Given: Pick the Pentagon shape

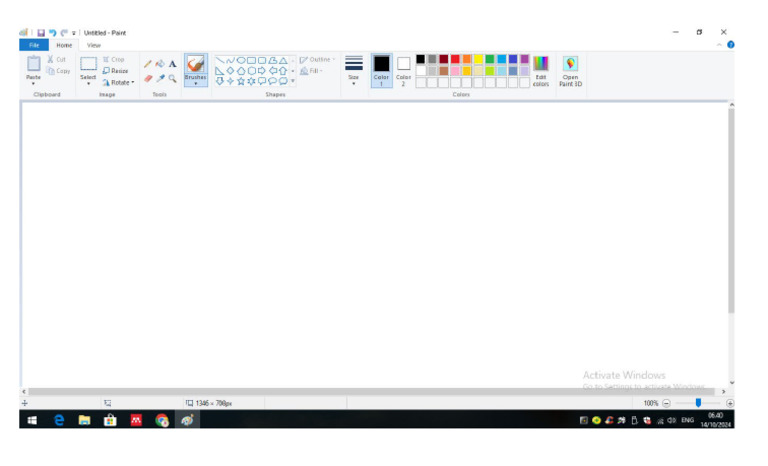Looking at the screenshot, I should pos(241,71).
